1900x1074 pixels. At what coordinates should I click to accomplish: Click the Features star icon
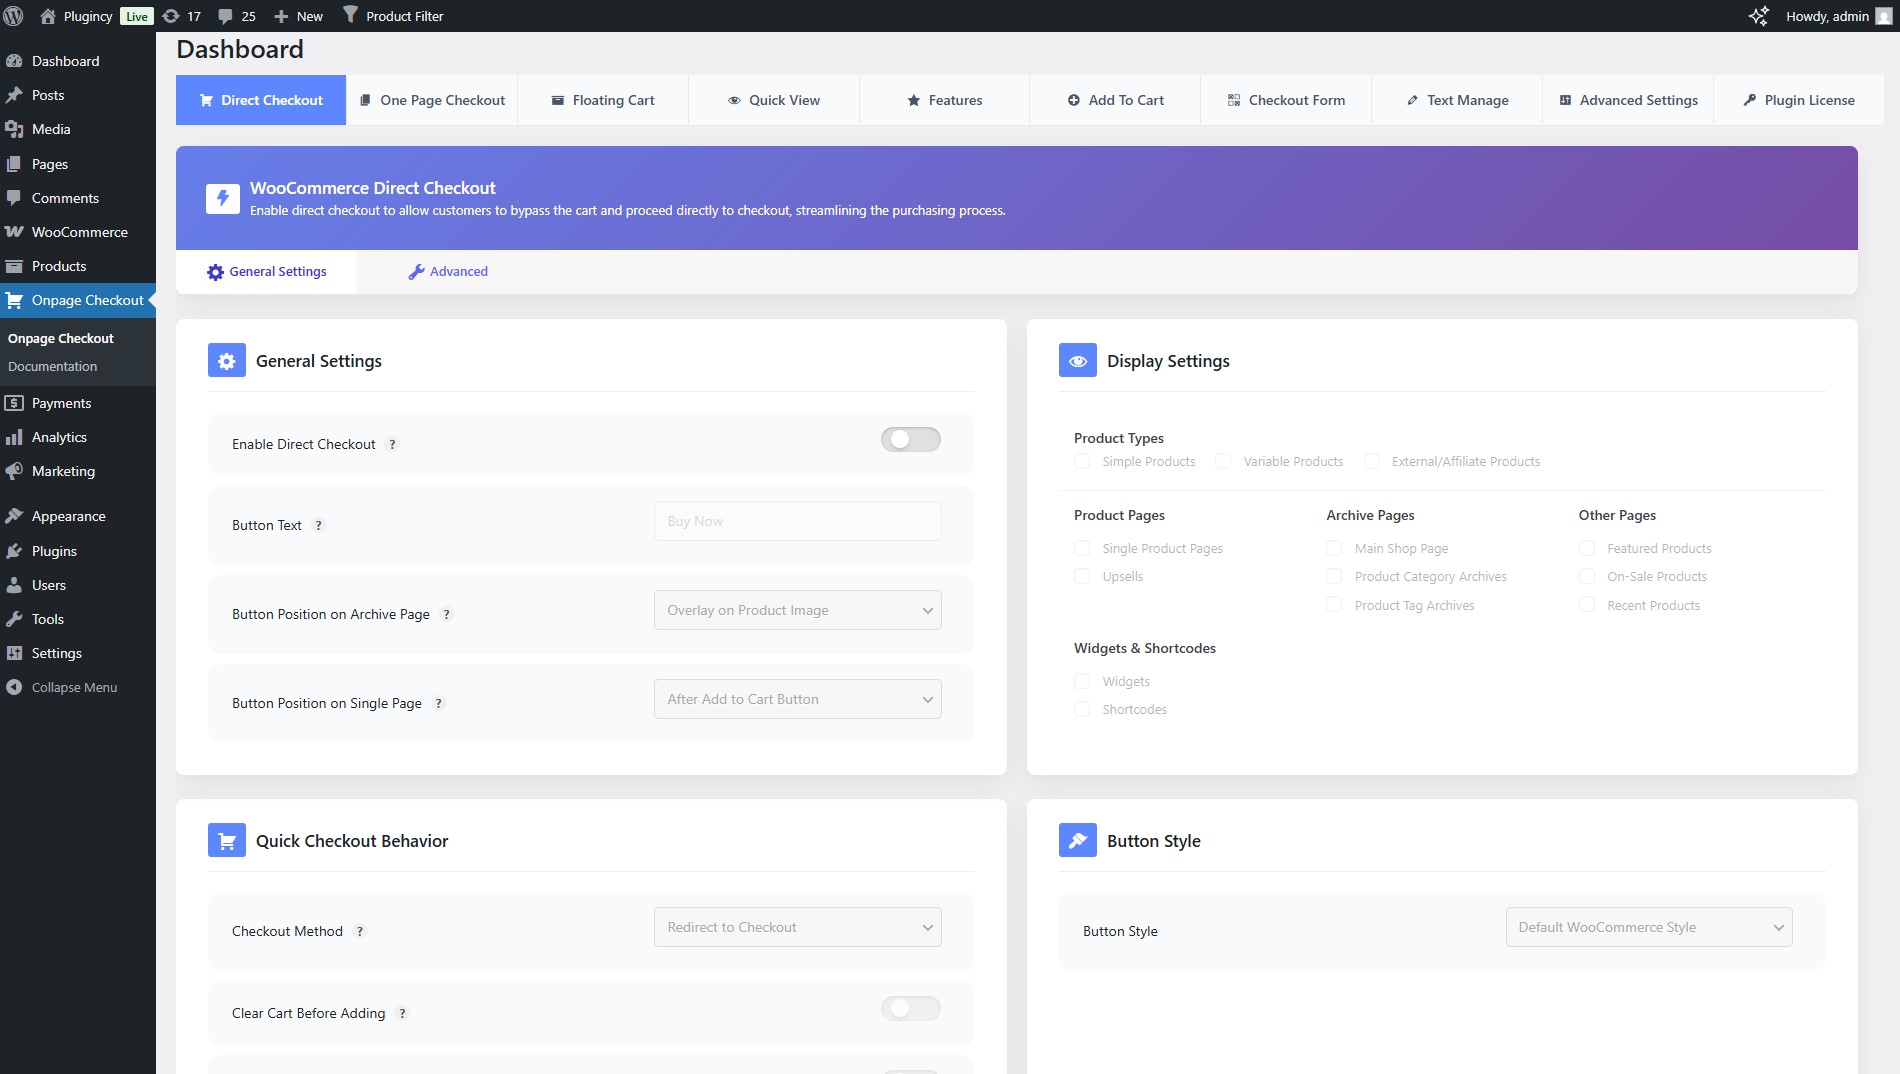913,100
